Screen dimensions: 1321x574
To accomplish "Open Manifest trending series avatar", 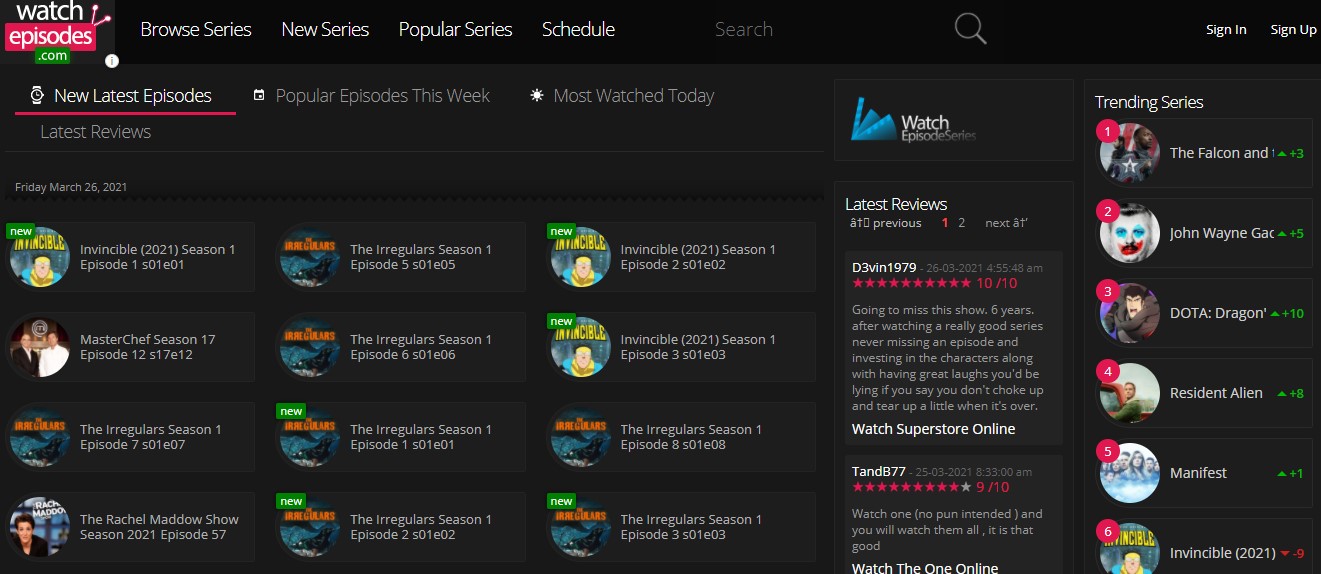I will tap(1130, 473).
